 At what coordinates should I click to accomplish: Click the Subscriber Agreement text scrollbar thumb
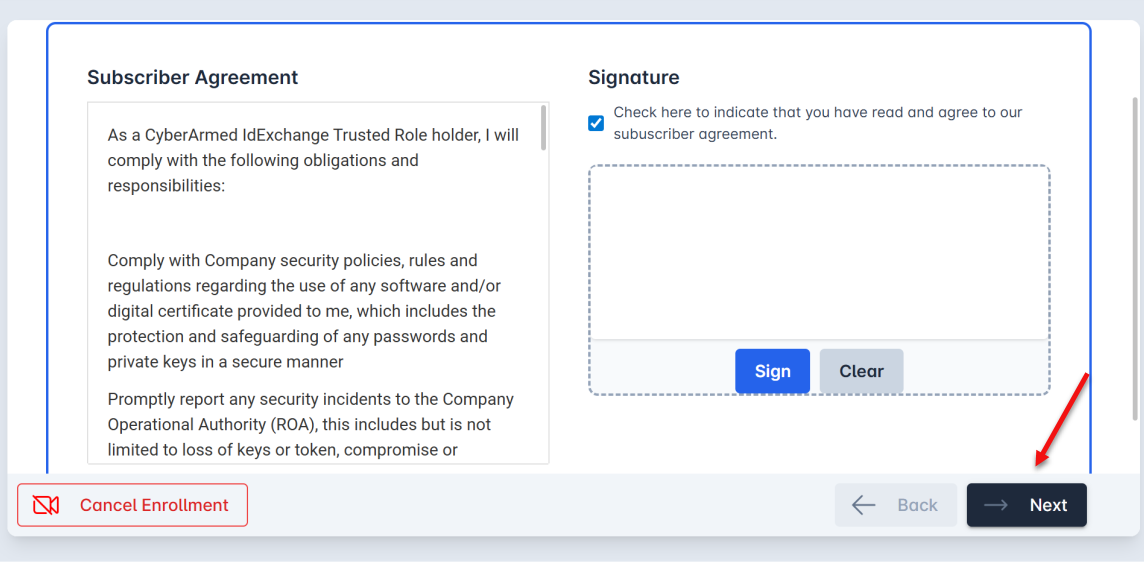[x=544, y=127]
